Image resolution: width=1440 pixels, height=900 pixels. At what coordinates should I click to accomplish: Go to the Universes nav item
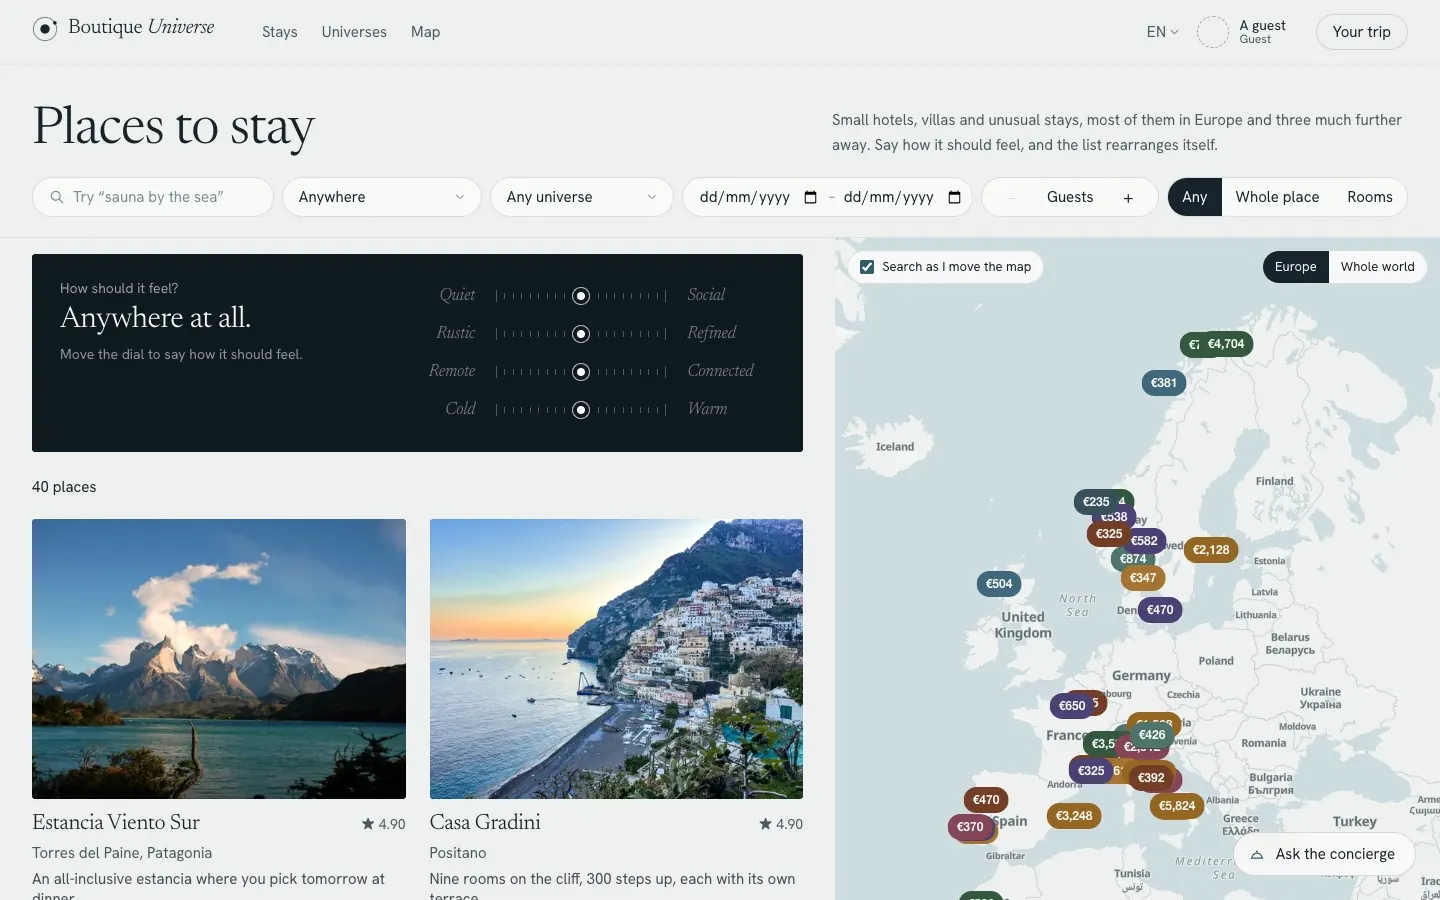(354, 32)
